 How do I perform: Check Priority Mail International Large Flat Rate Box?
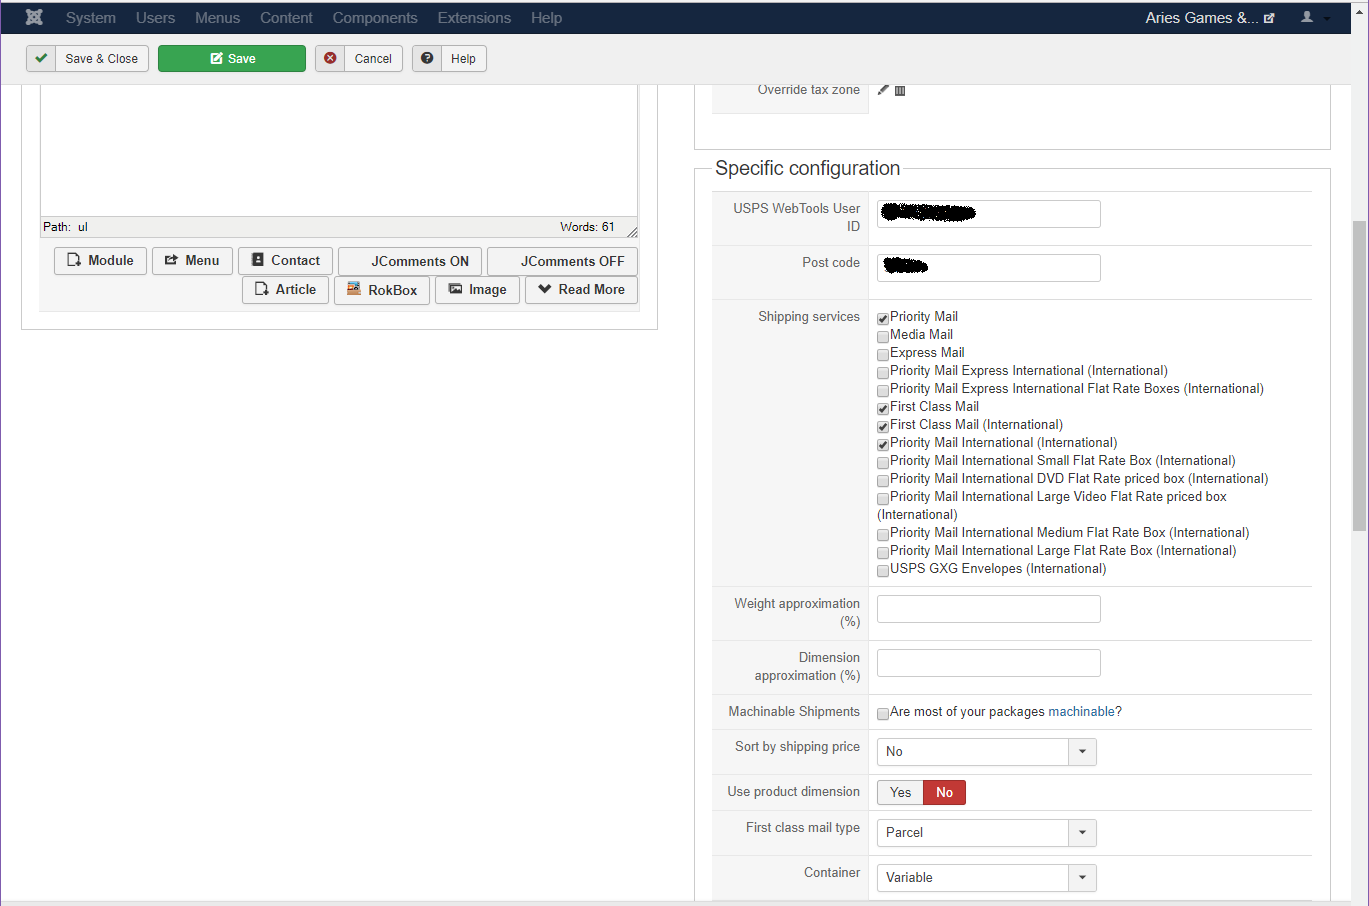[x=883, y=553]
